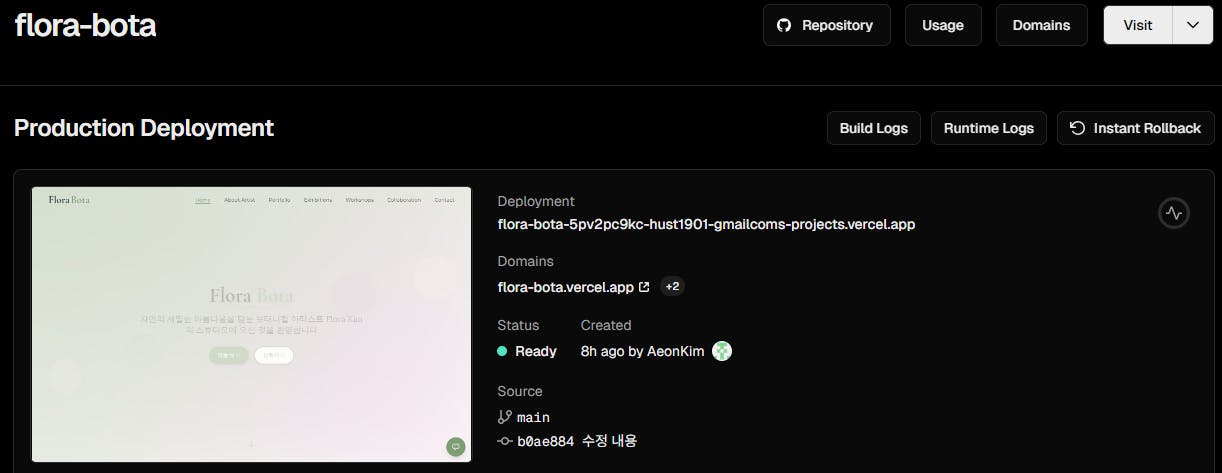Screen dimensions: 1222x473
Task: Open the main branch link
Action: tap(533, 417)
